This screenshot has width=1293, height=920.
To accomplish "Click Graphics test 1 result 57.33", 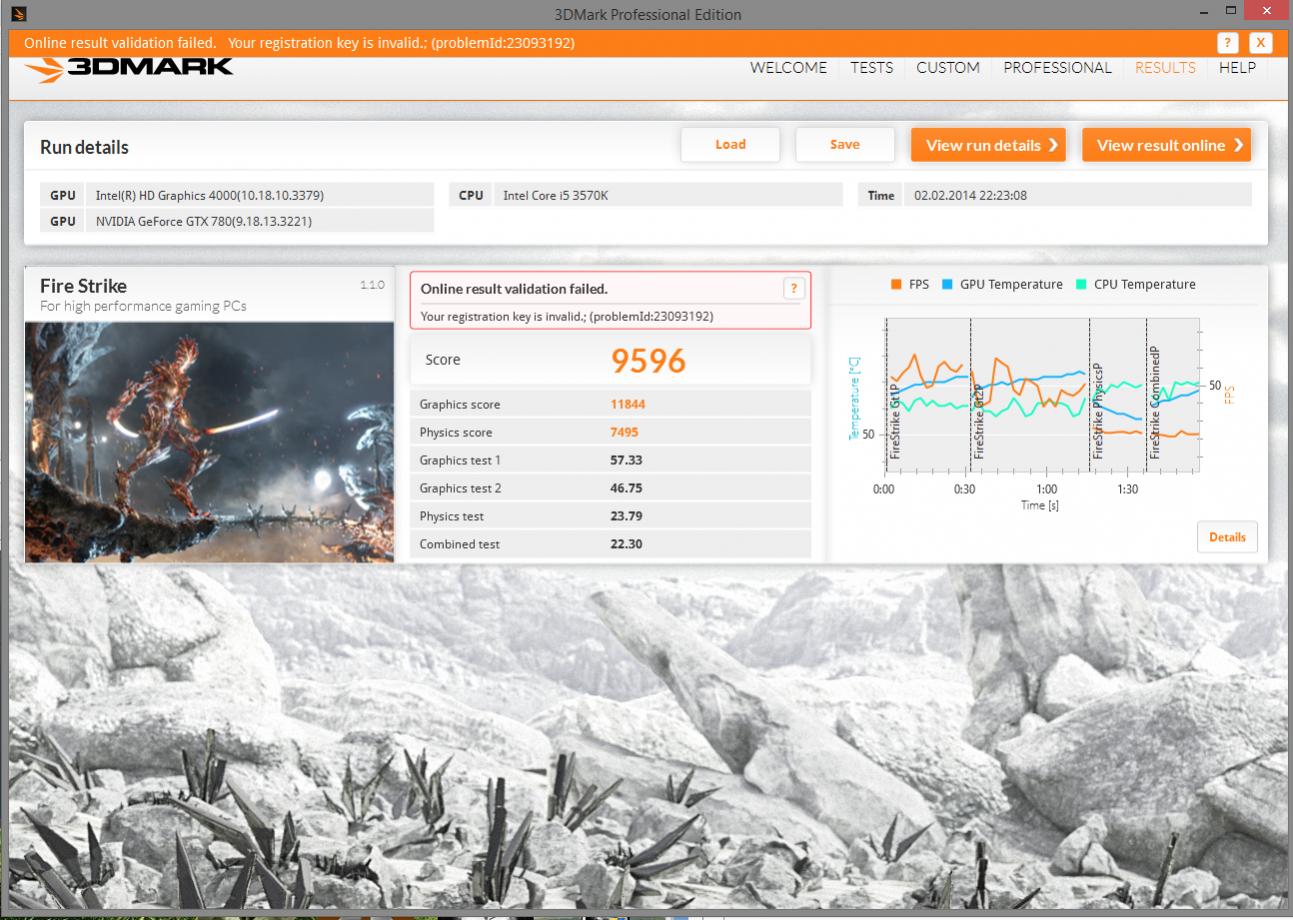I will pos(626,460).
